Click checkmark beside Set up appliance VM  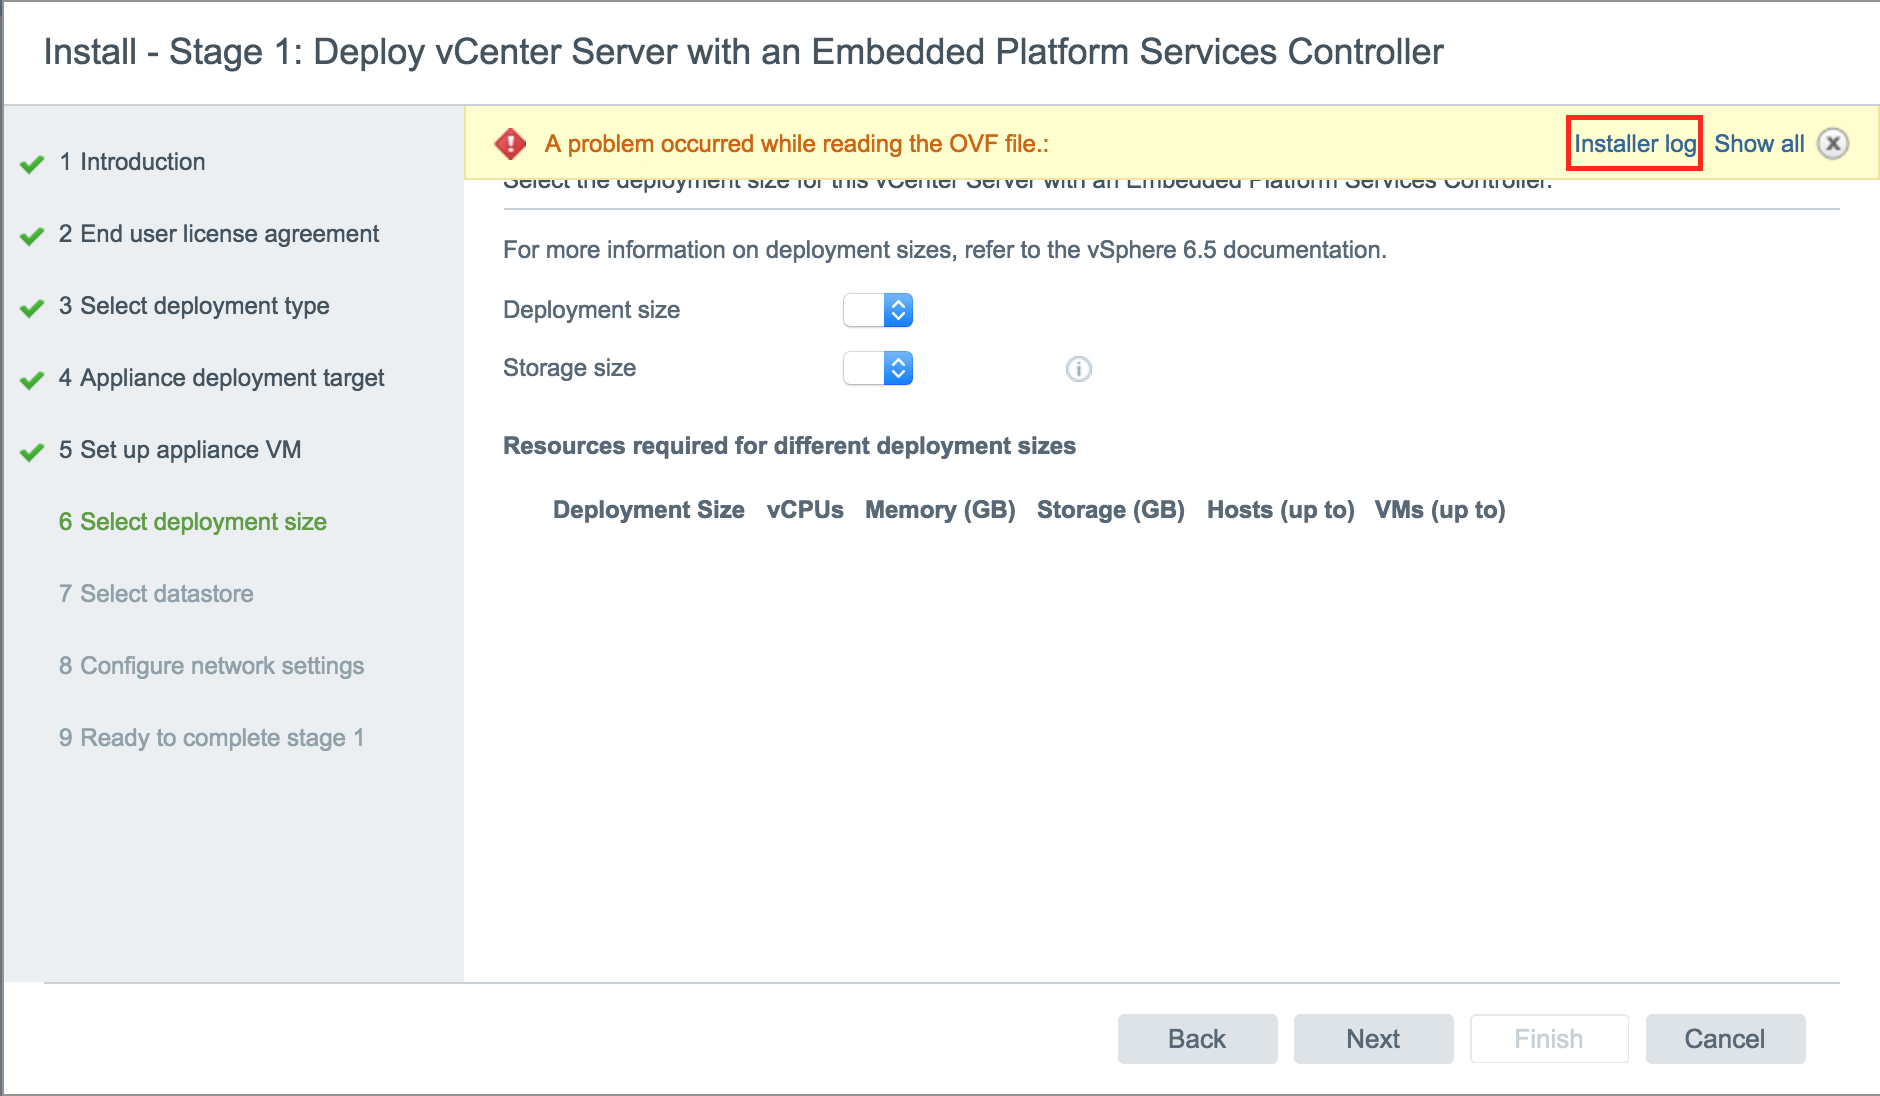pos(32,451)
